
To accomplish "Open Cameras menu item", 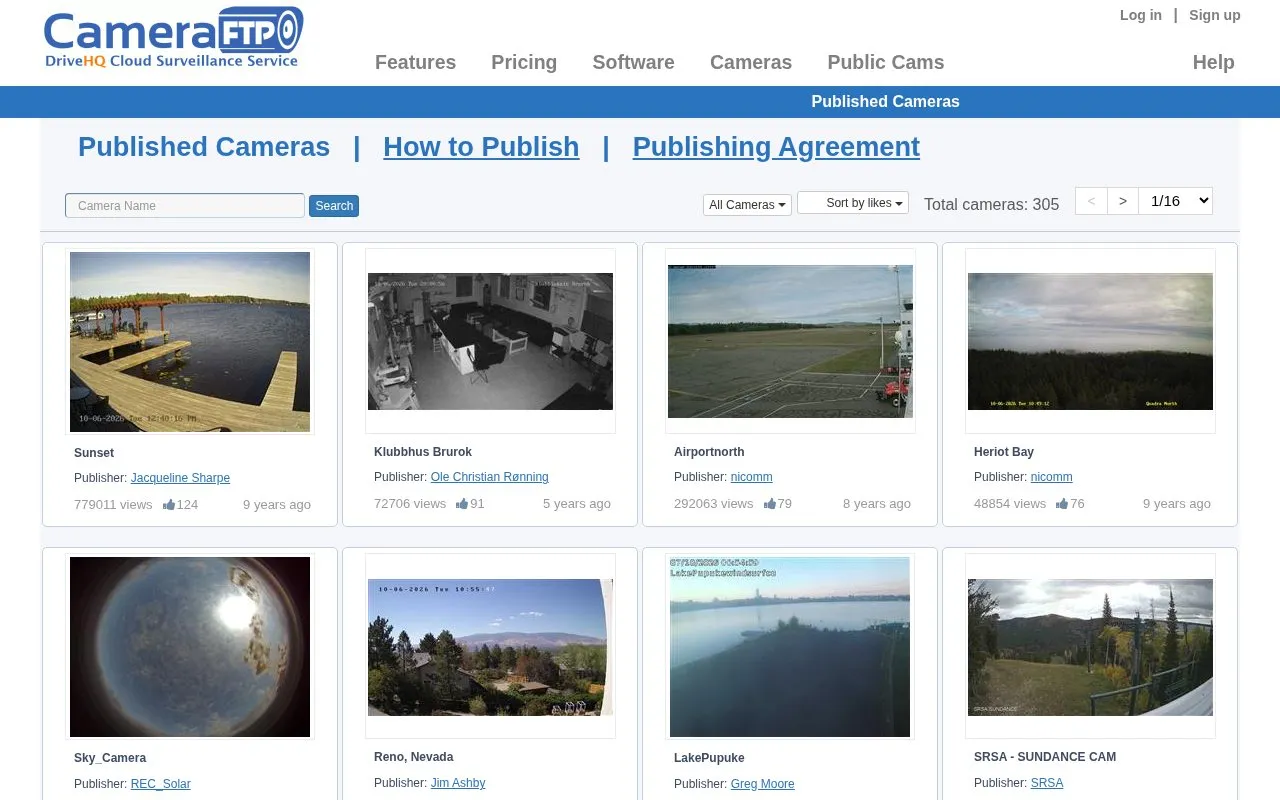I will [x=751, y=62].
